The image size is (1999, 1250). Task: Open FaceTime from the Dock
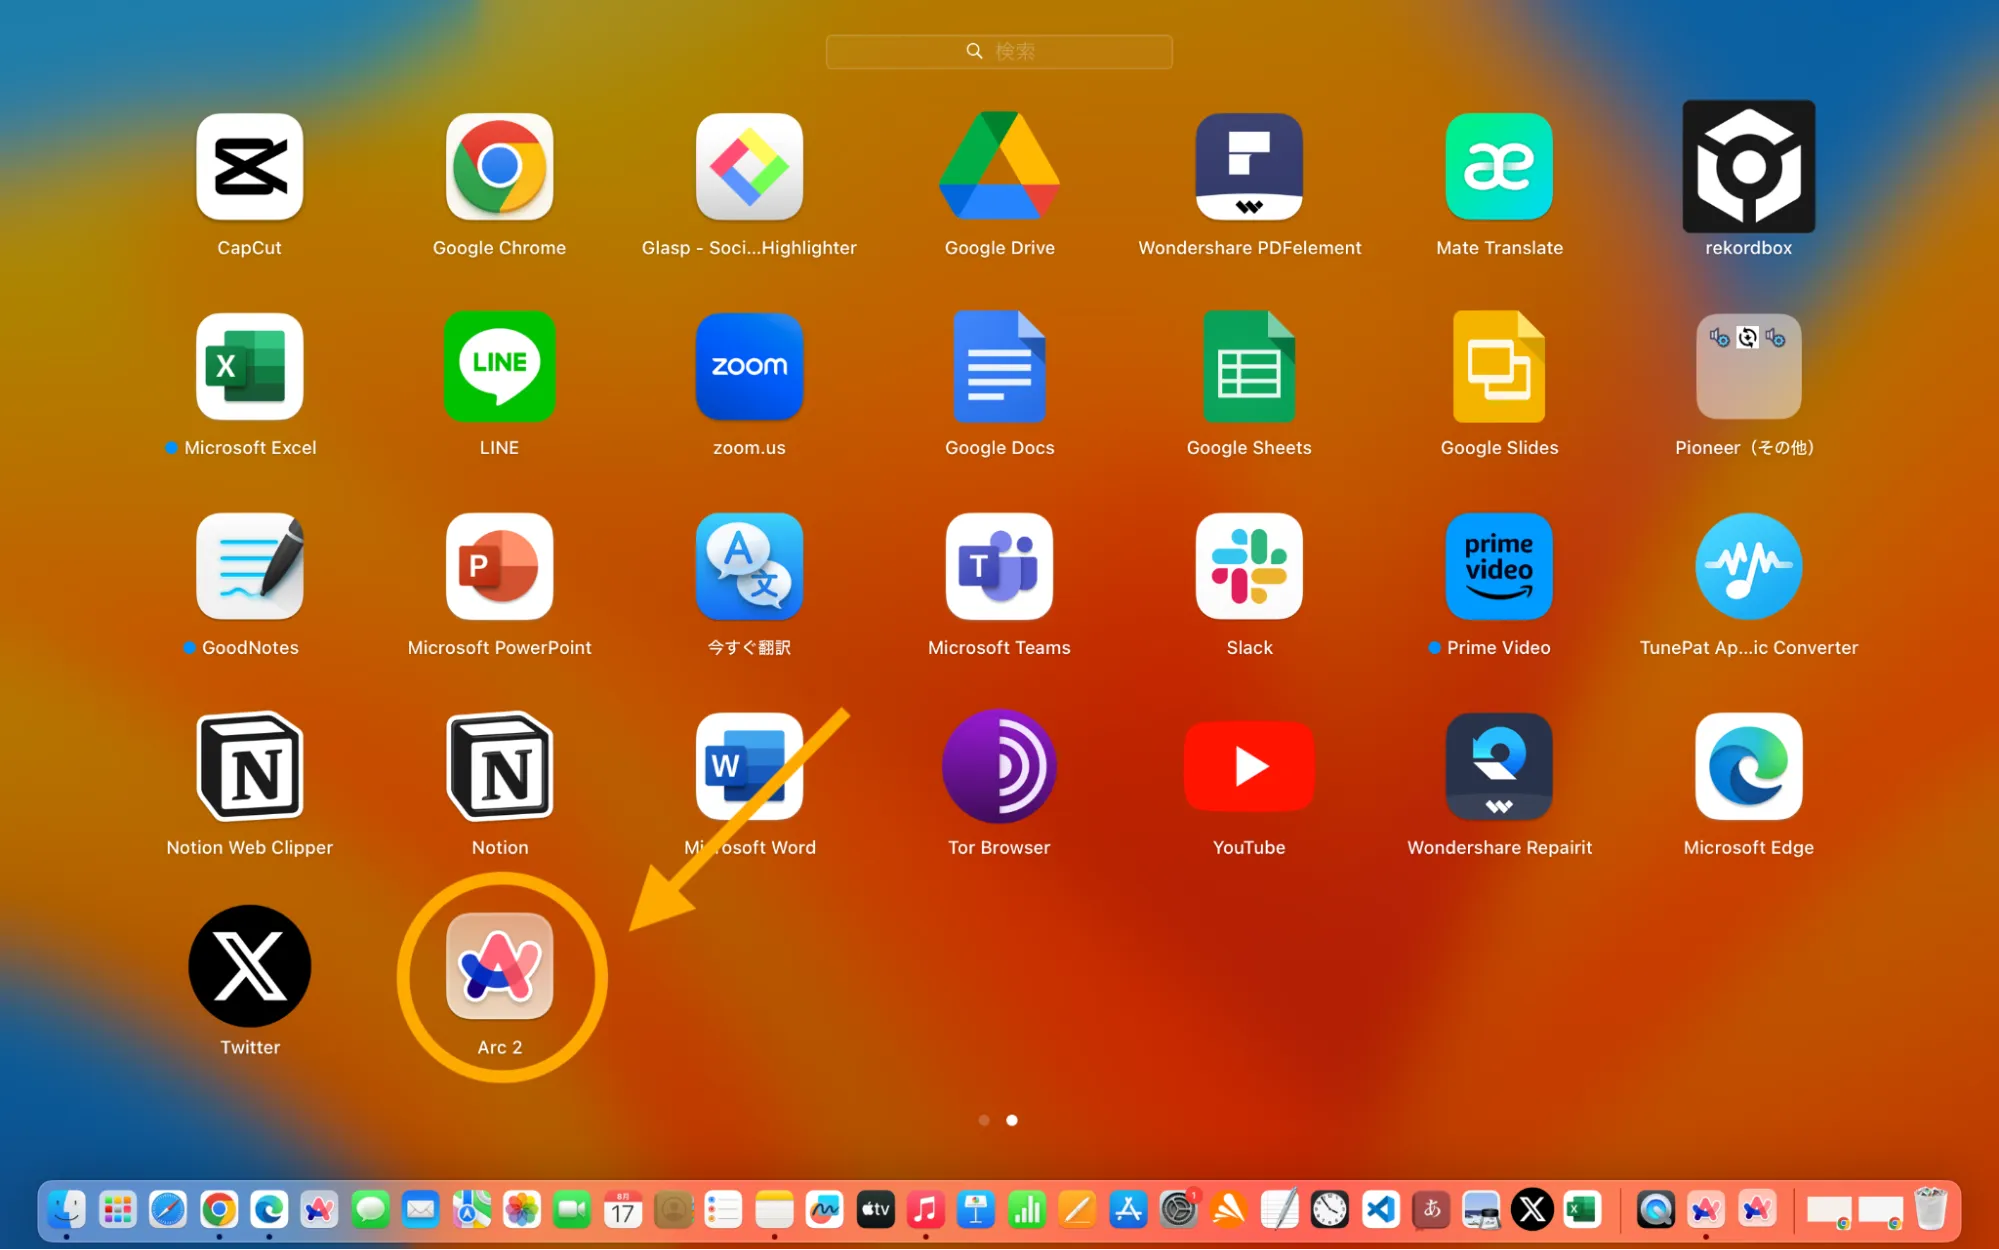(x=572, y=1210)
